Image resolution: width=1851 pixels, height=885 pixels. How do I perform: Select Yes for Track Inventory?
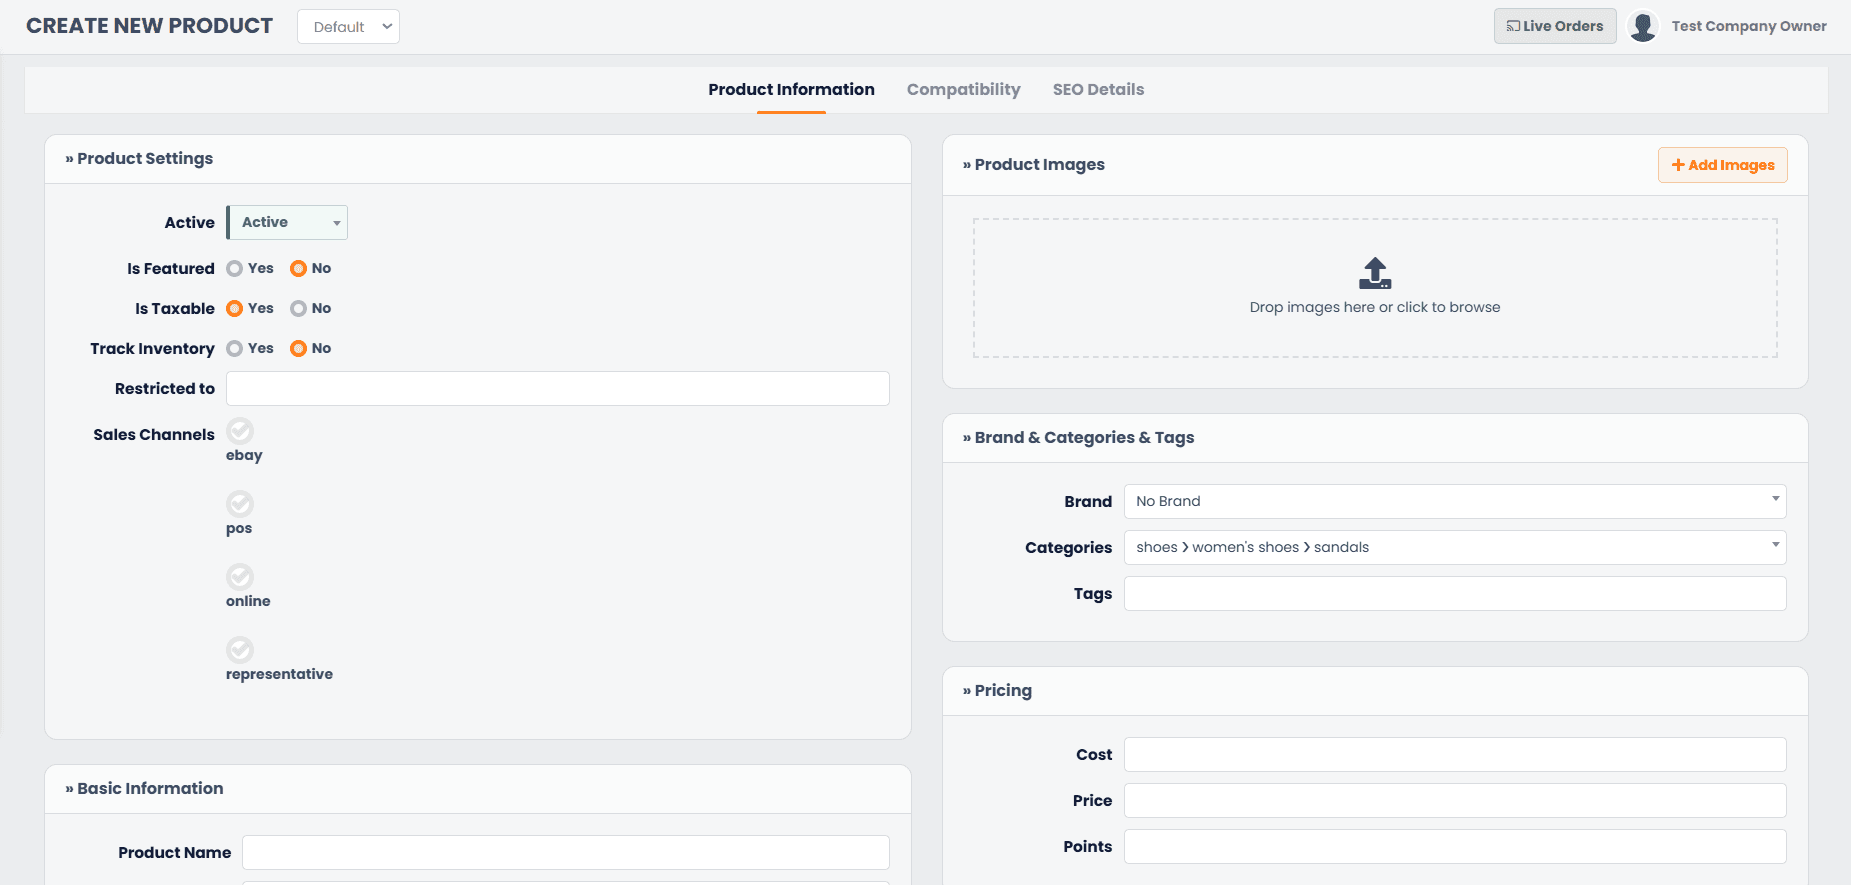click(235, 348)
